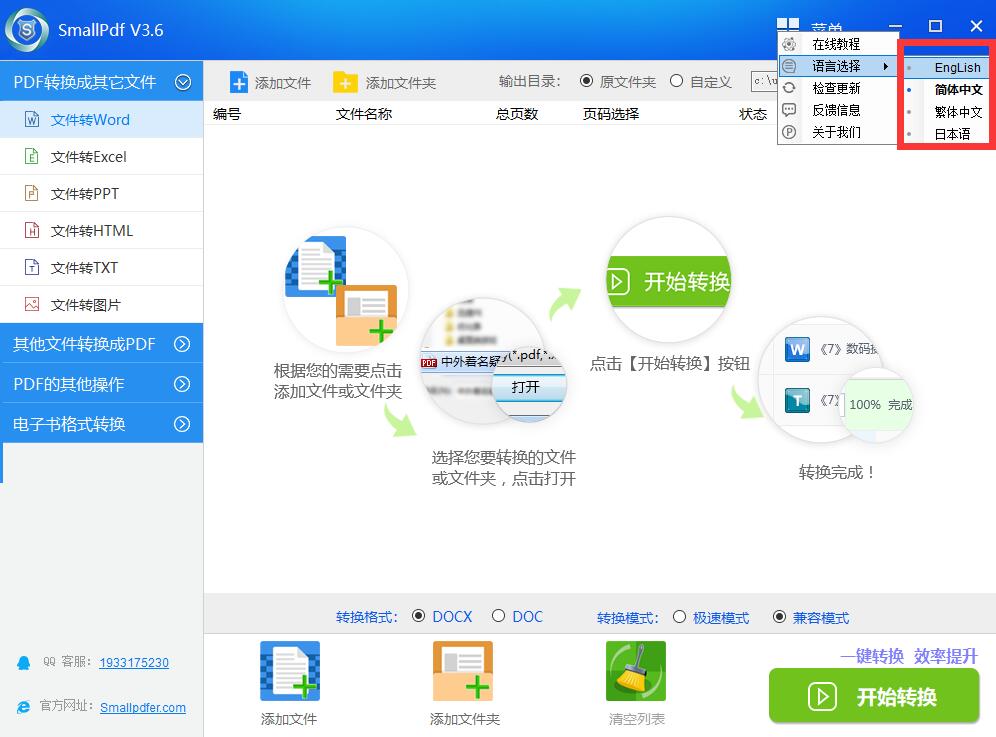Viewport: 996px width, 737px height.
Task: Click the output directory path field
Action: (764, 81)
